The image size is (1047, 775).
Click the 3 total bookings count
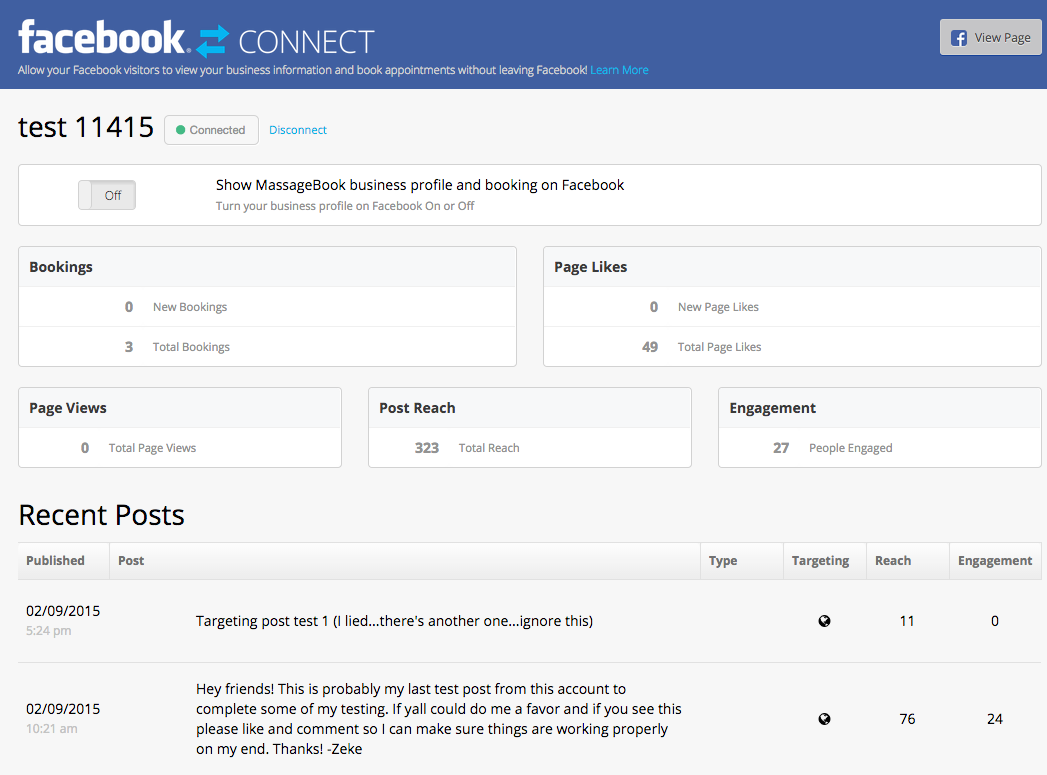coord(129,347)
